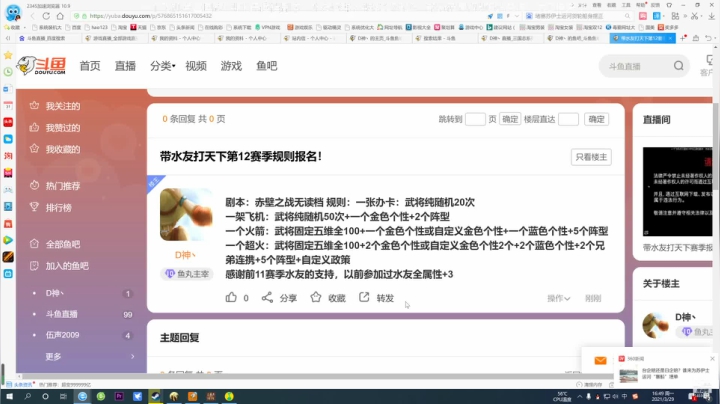The image size is (720, 404).
Task: Open the 操作 dropdown on the post
Action: [558, 298]
